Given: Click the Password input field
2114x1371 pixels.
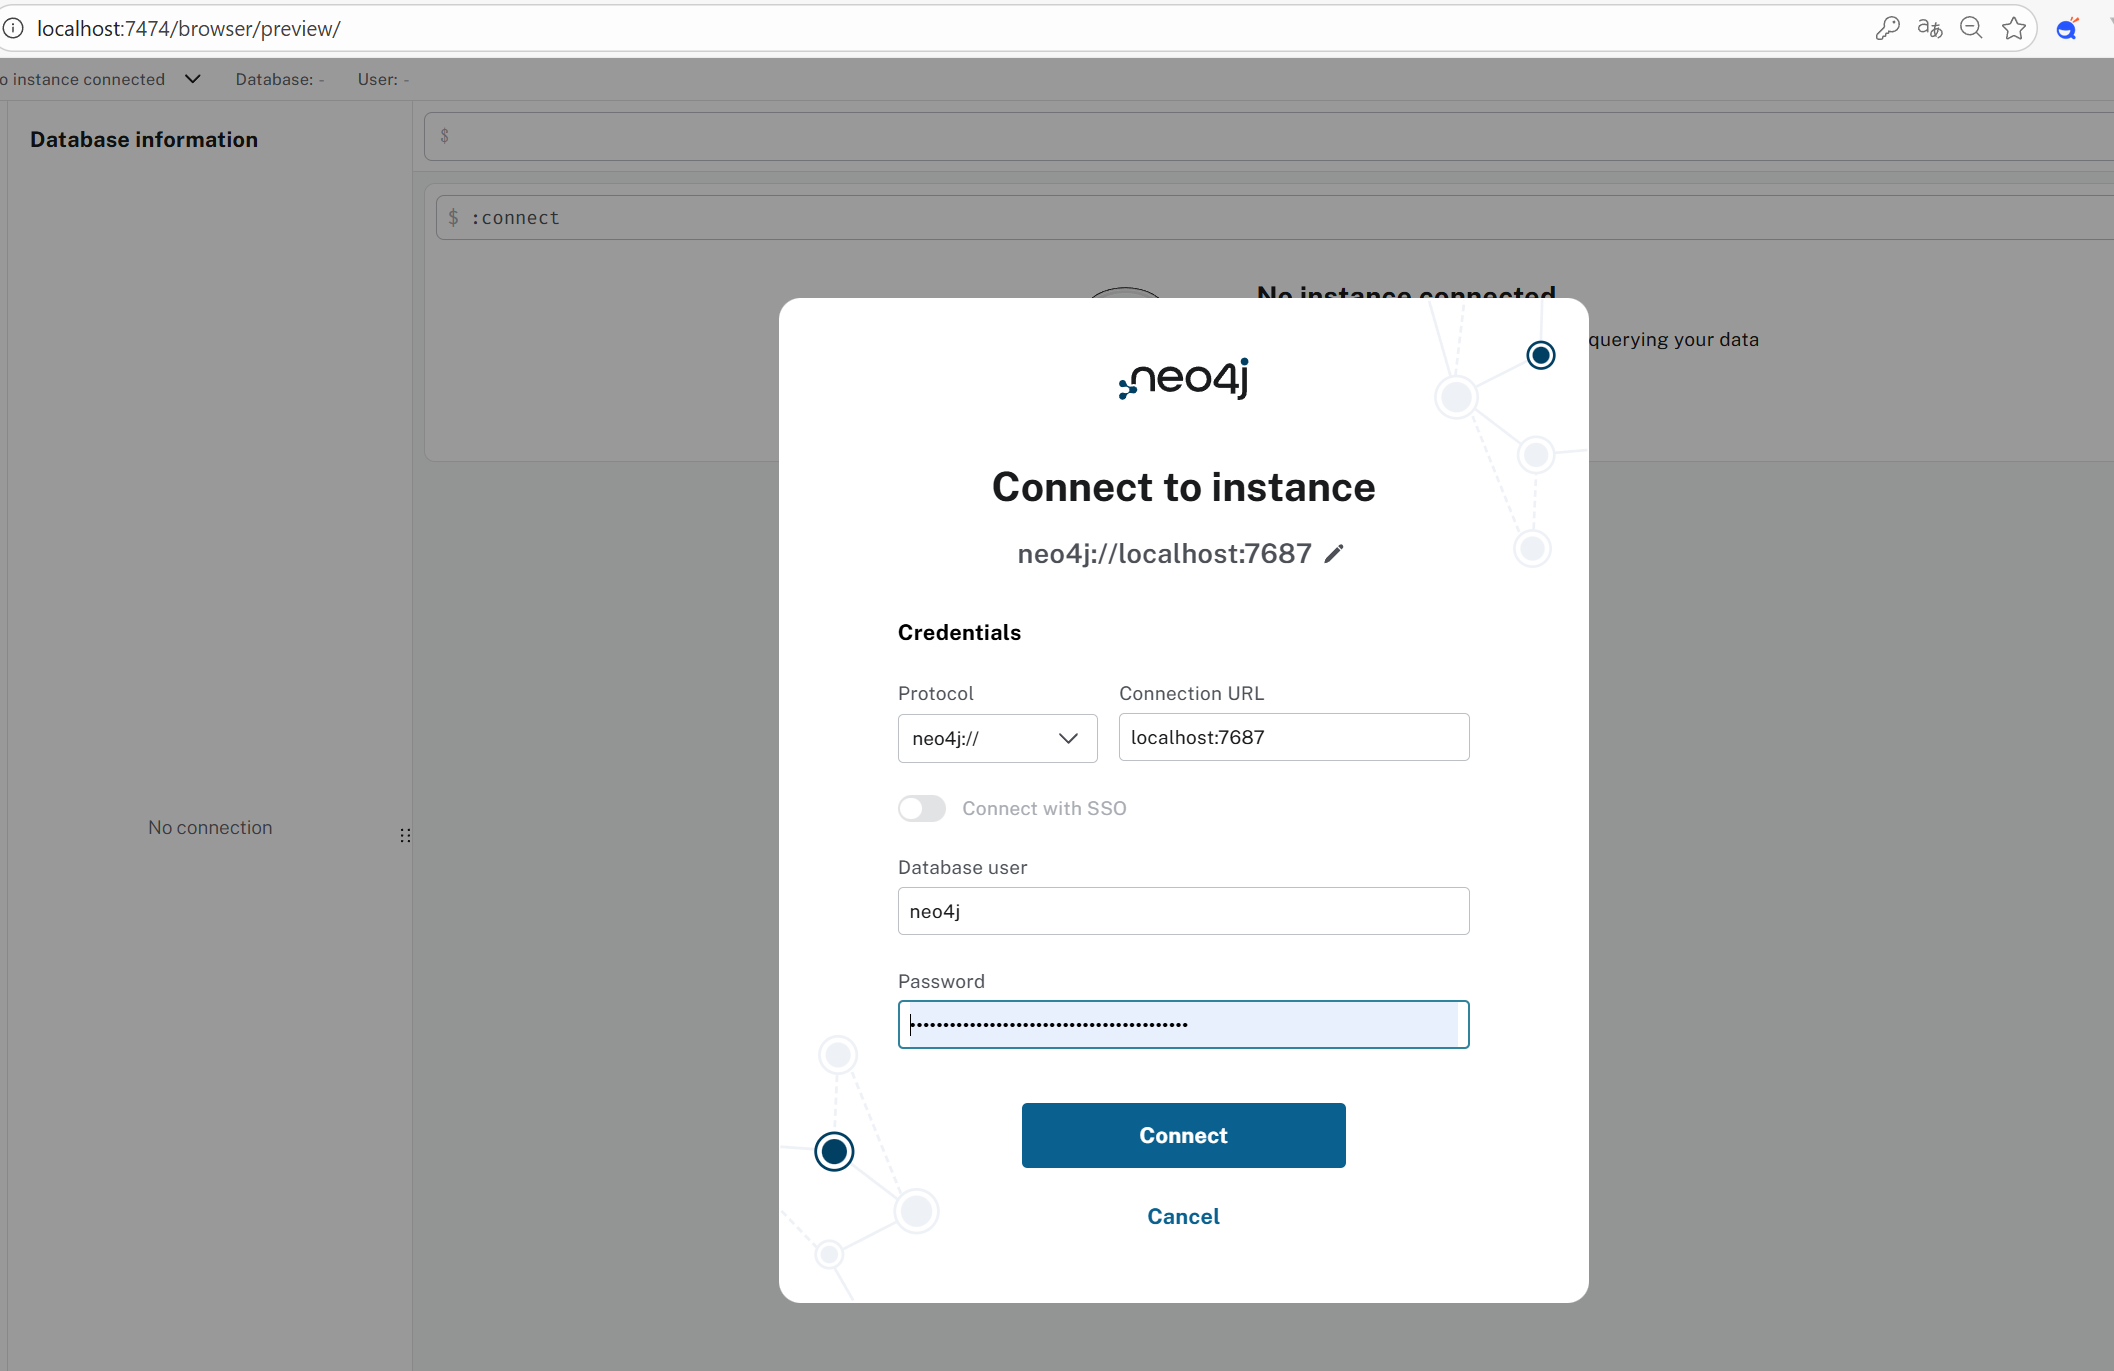Looking at the screenshot, I should coord(1183,1024).
